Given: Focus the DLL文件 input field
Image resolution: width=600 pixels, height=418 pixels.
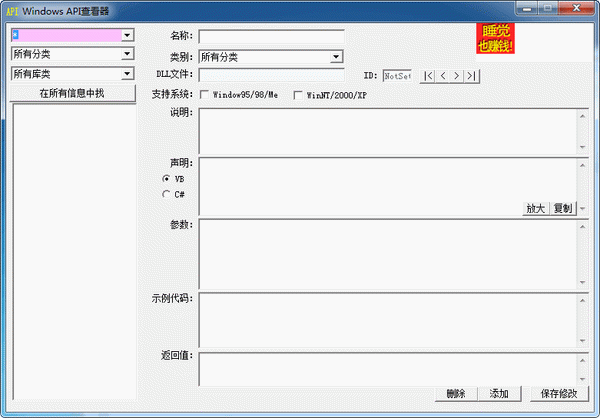Looking at the screenshot, I should (271, 75).
